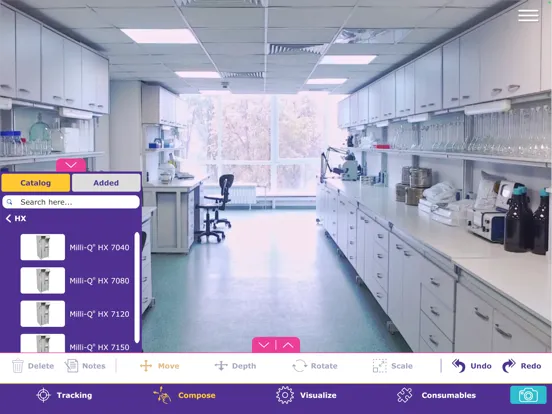Switch to the Catalog tab
The image size is (552, 414).
36,183
